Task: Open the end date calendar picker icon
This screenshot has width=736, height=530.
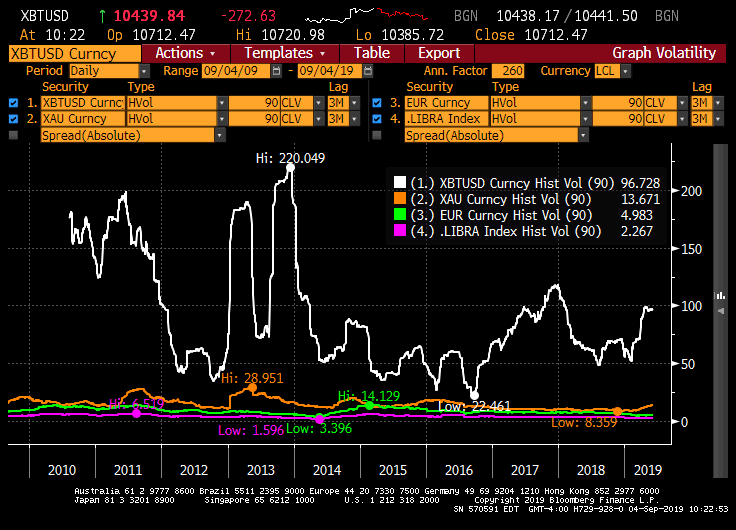Action: pos(368,71)
